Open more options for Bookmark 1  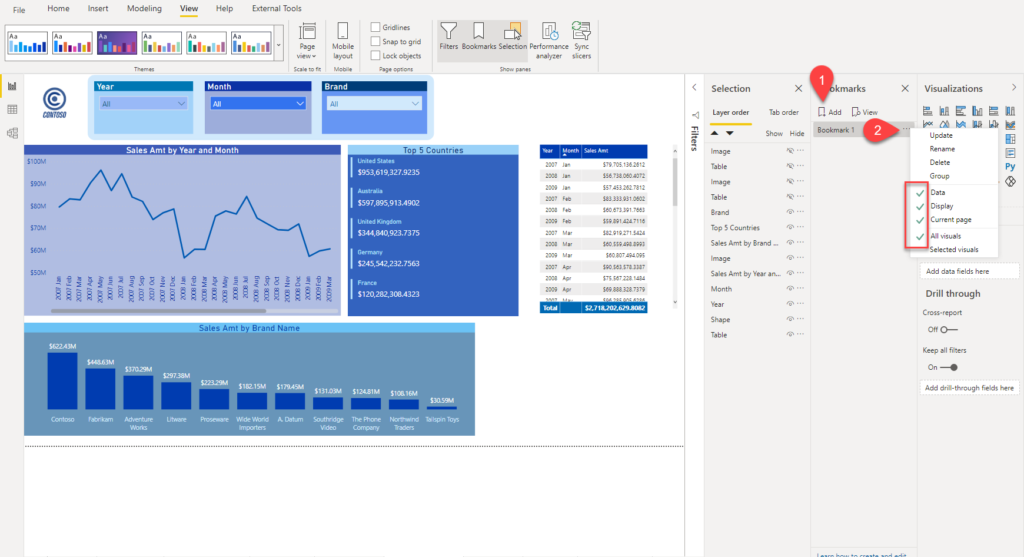pos(906,129)
